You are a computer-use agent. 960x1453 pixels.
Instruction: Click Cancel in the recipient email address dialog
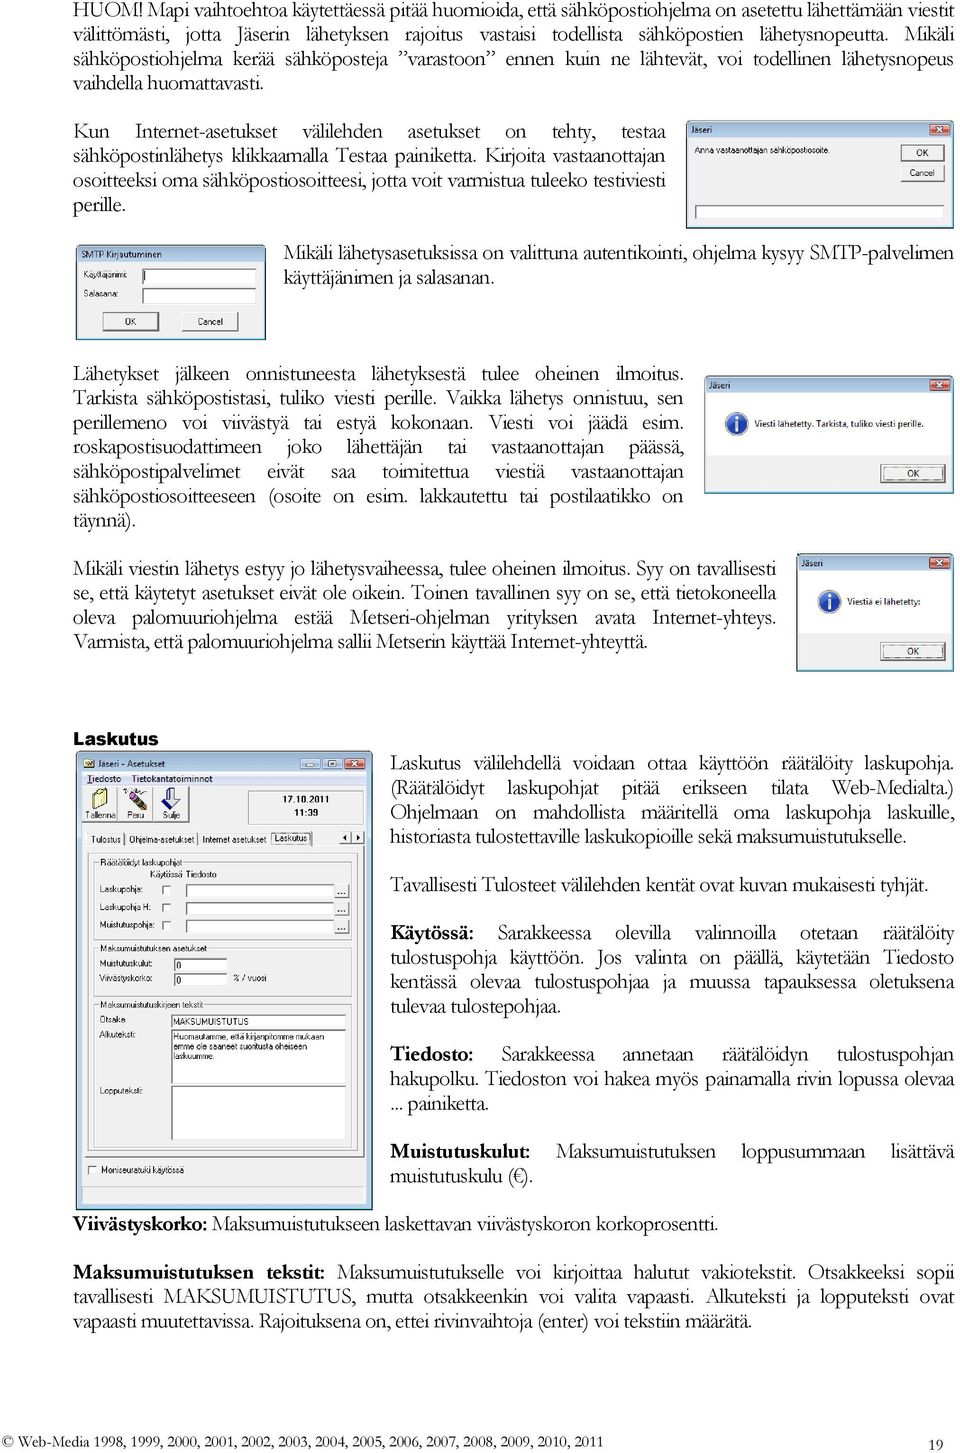point(922,173)
